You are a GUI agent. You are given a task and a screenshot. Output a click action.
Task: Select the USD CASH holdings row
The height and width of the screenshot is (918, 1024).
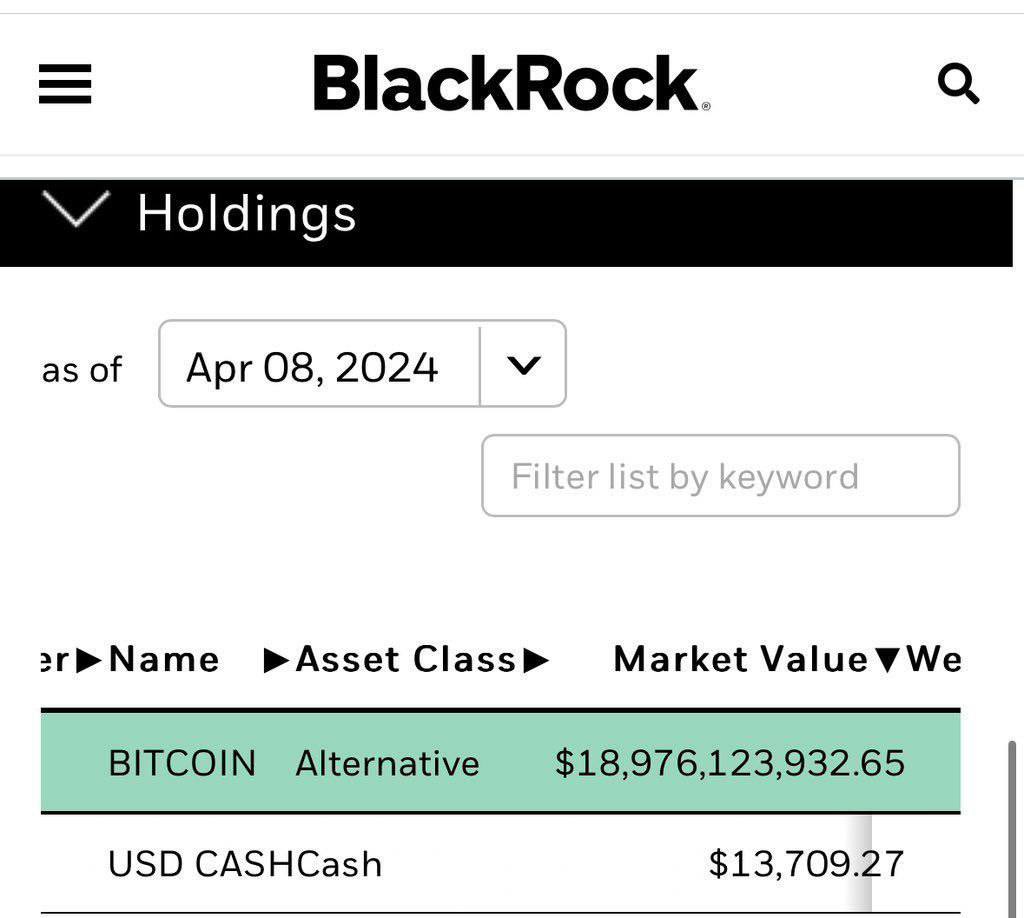pyautogui.click(x=500, y=863)
